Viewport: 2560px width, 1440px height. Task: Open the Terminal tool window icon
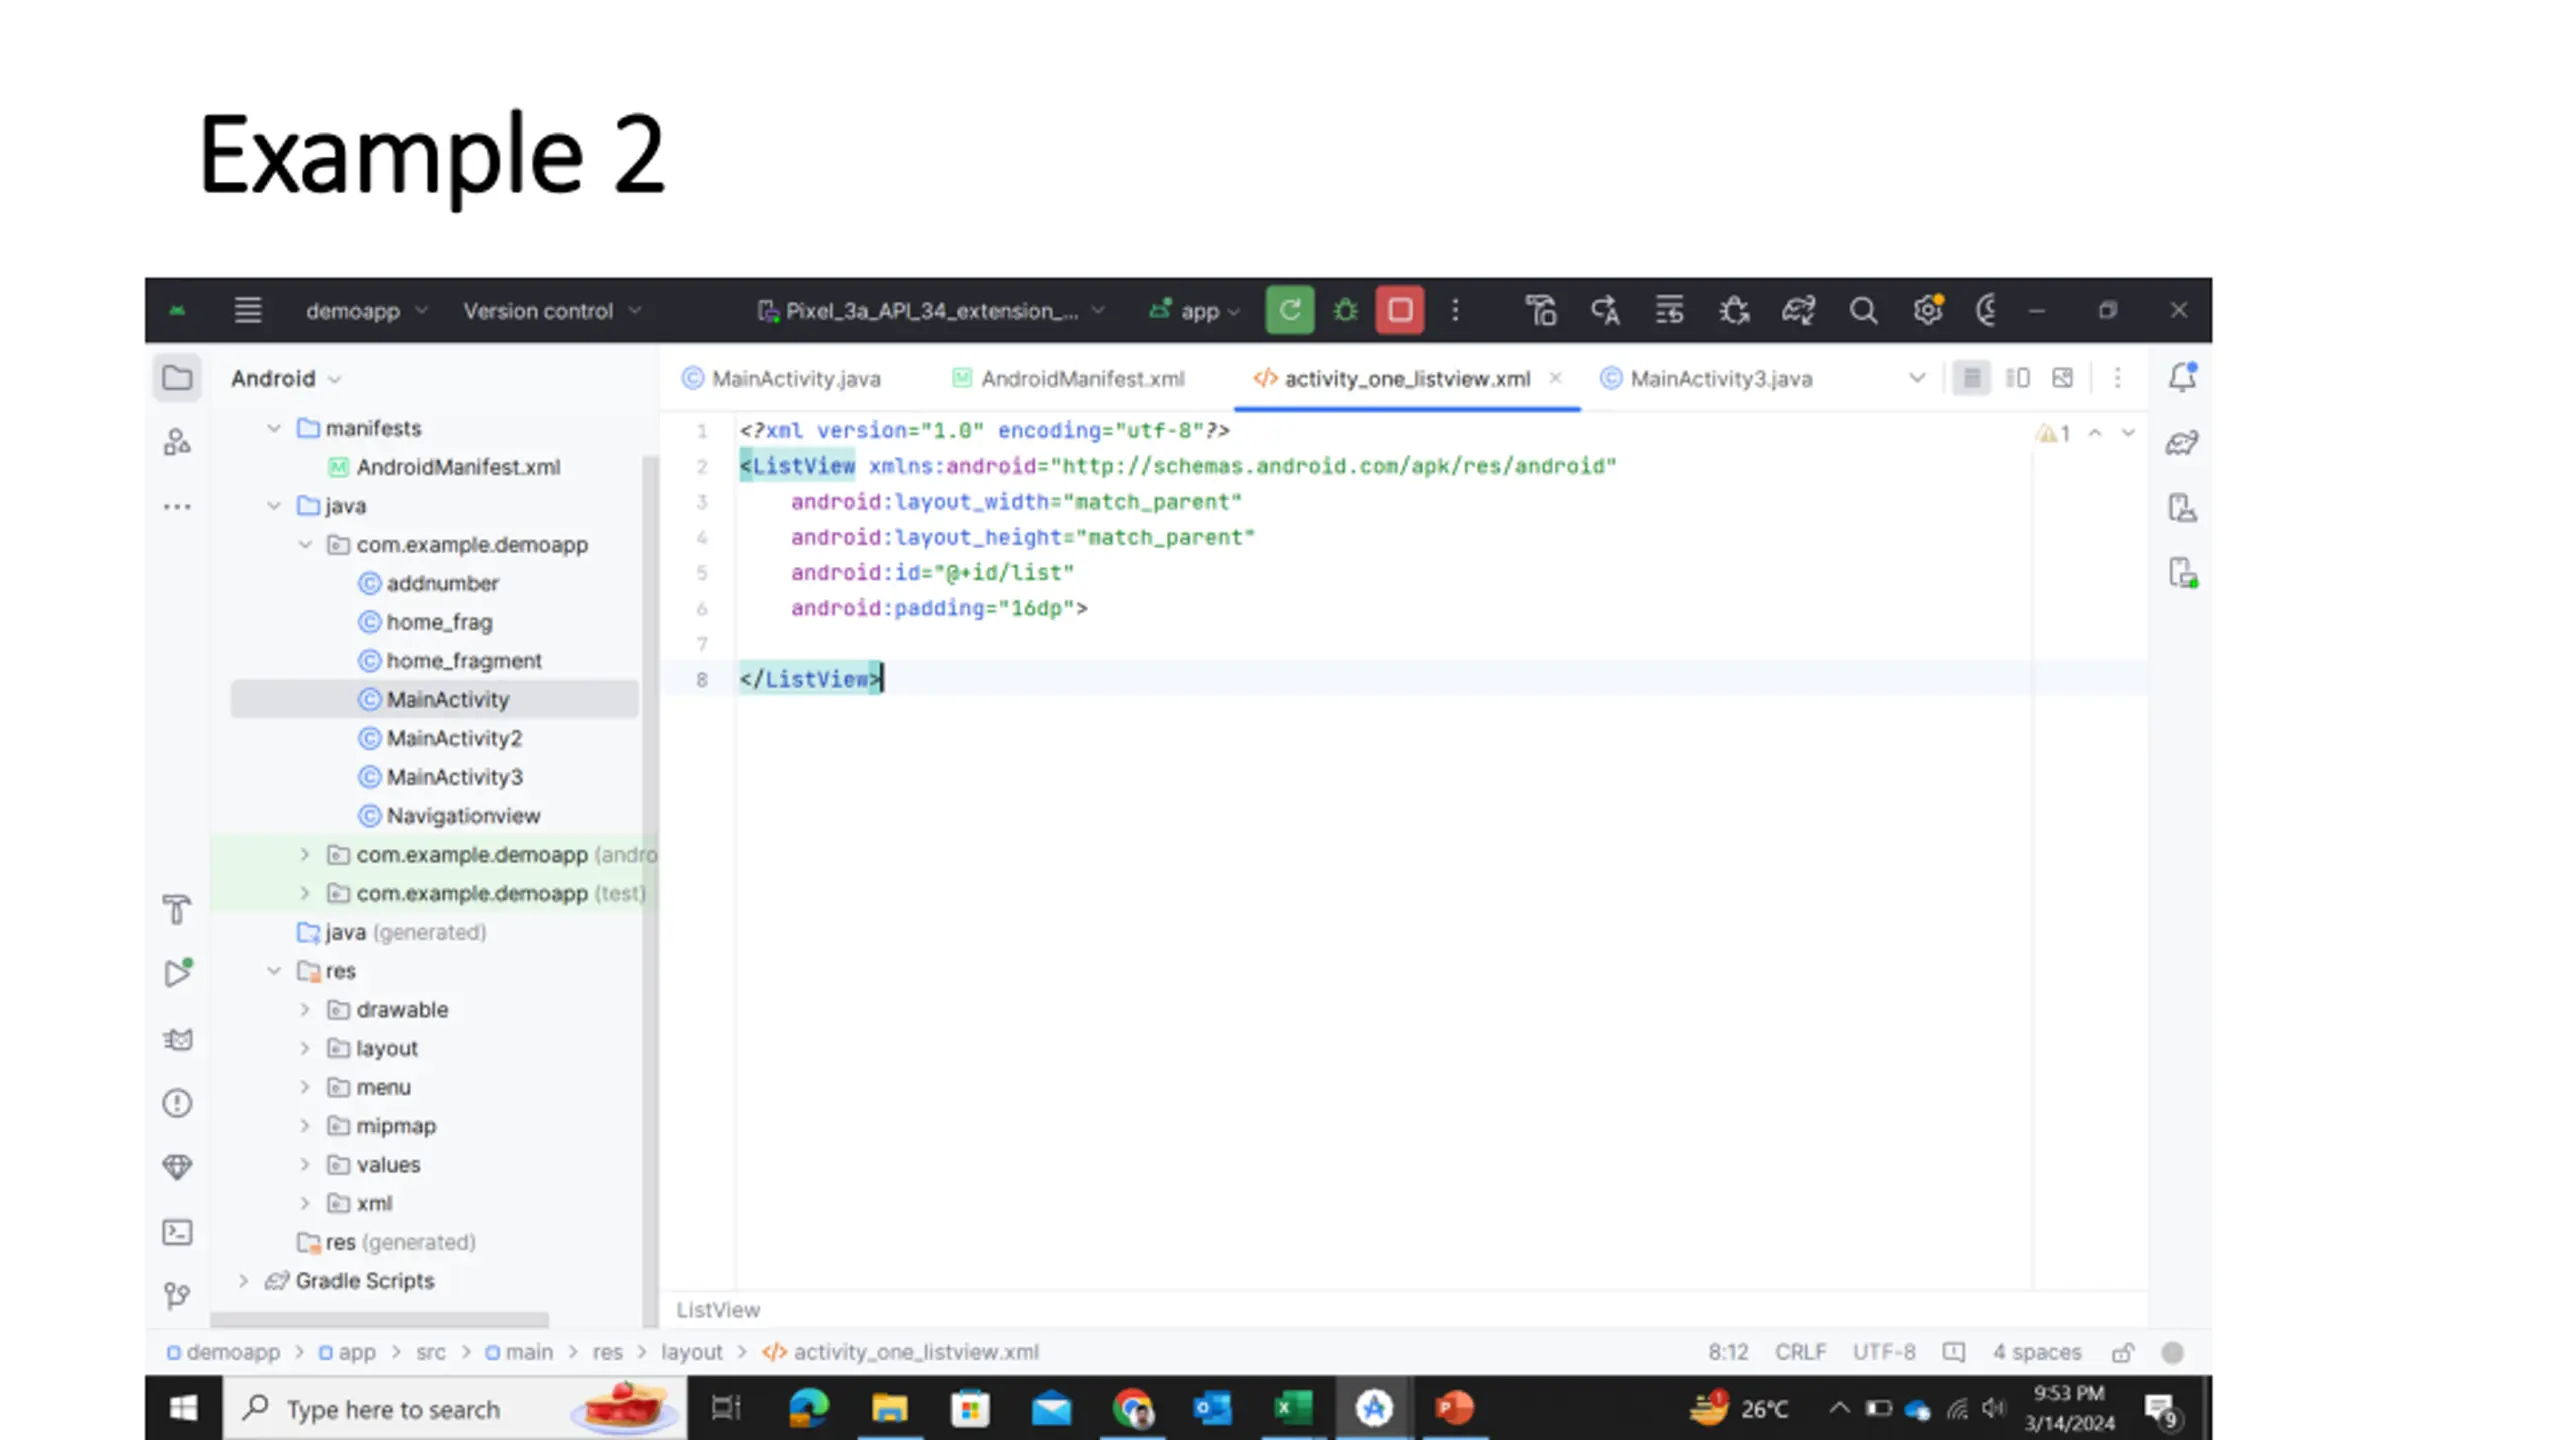(x=177, y=1231)
